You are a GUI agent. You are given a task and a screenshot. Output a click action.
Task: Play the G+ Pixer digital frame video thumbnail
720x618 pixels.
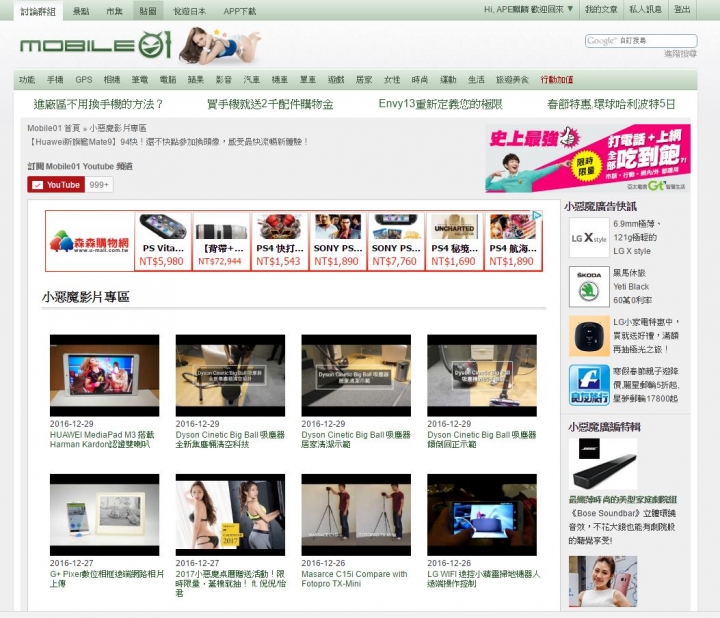[x=105, y=515]
